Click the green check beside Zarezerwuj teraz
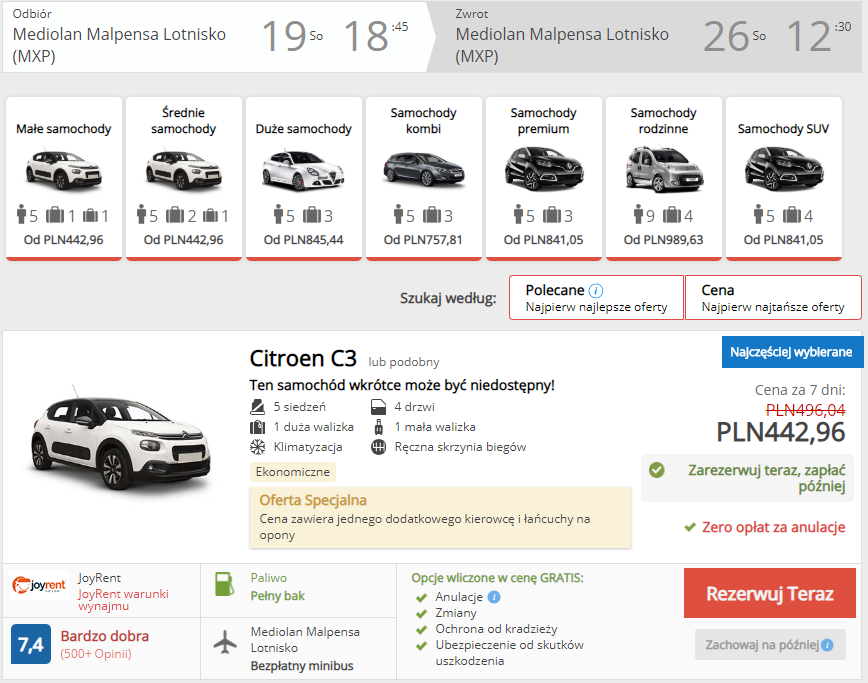 (x=657, y=470)
